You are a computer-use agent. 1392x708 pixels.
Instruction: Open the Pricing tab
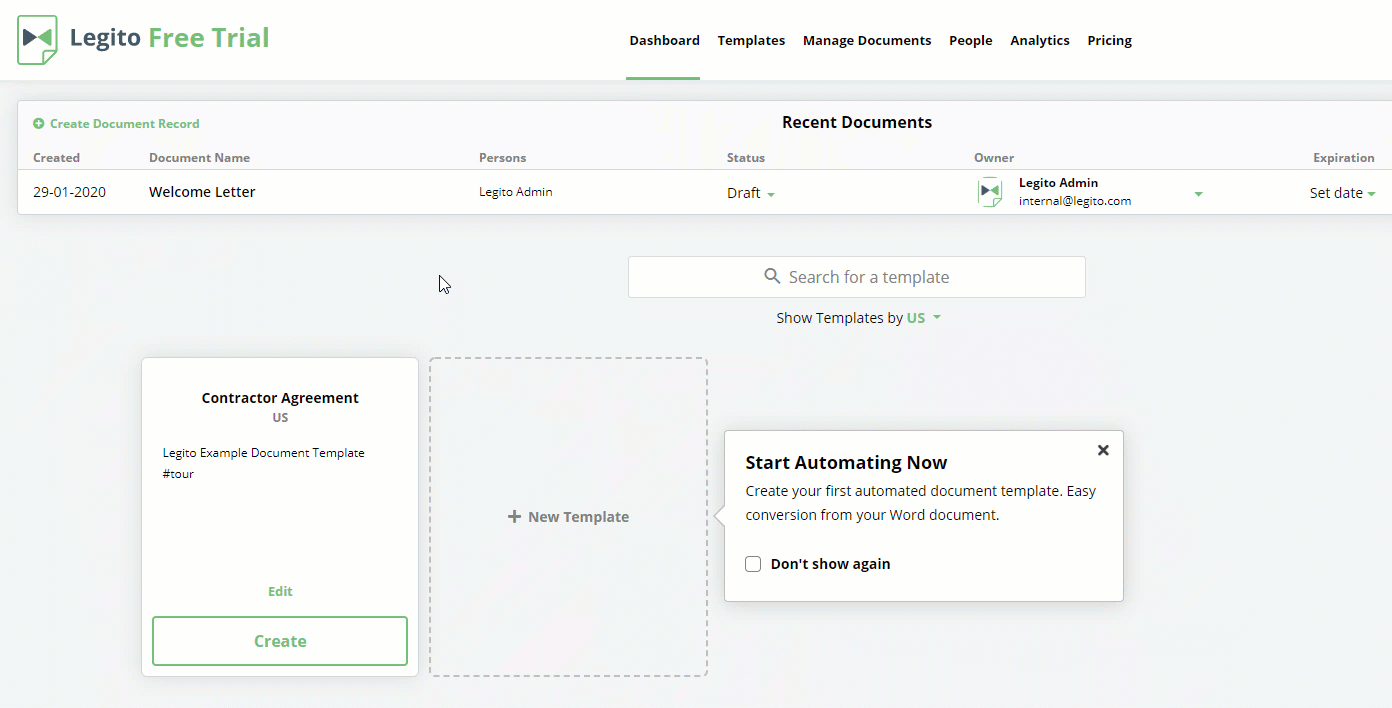pyautogui.click(x=1110, y=41)
